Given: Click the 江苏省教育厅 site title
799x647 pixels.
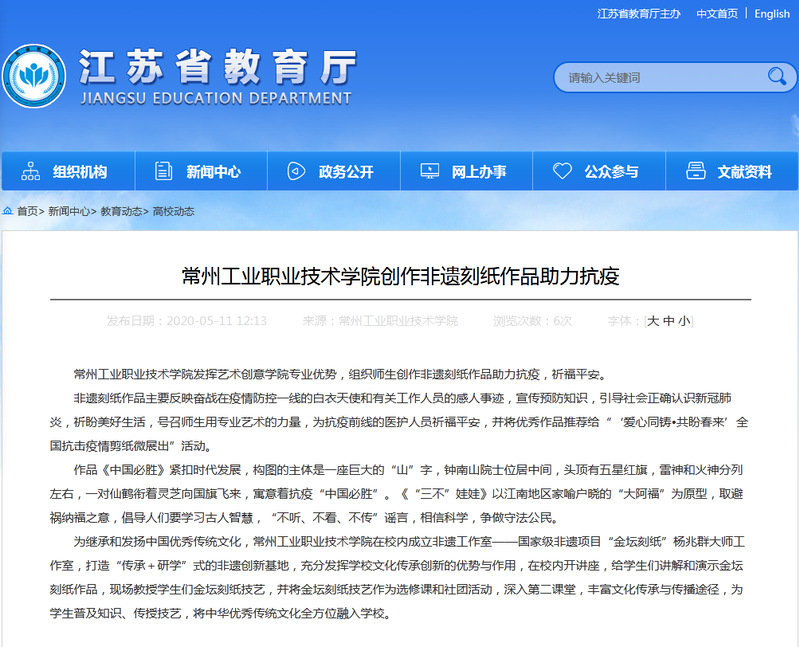Looking at the screenshot, I should pos(217,67).
